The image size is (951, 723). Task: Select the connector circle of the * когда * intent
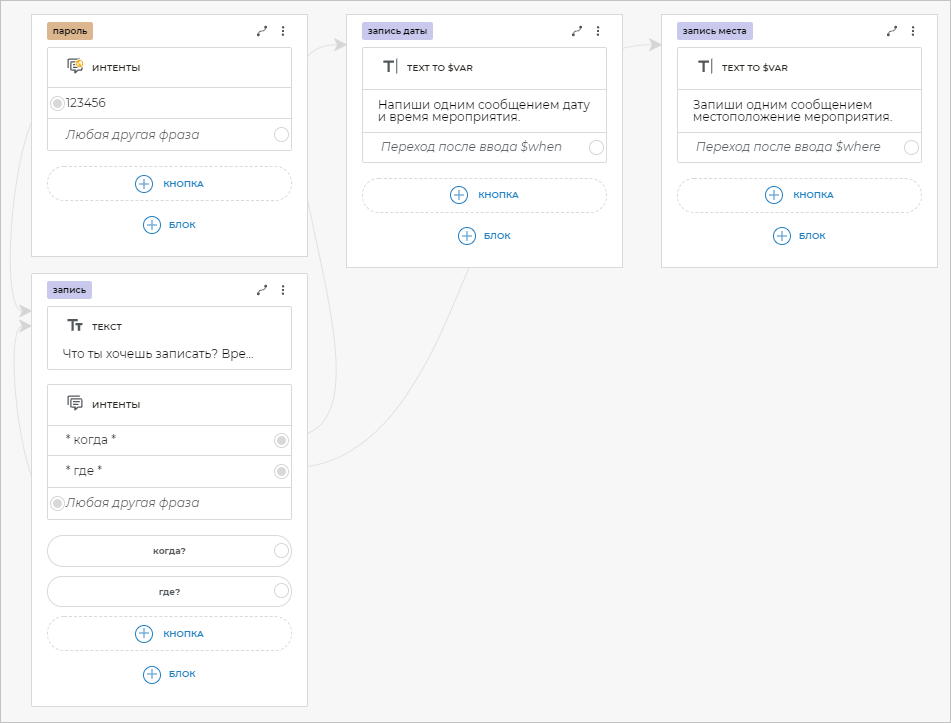282,440
